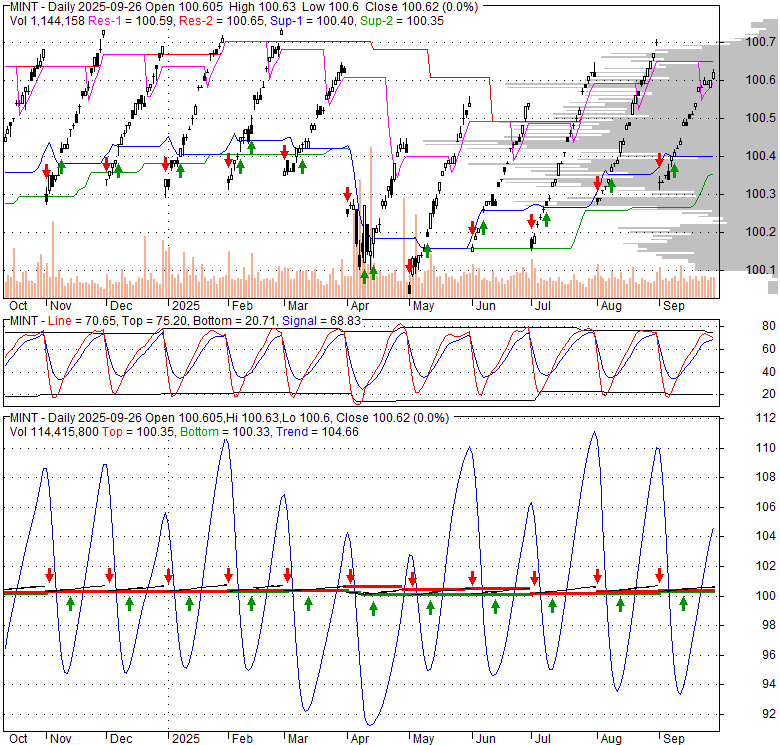Click the 20 level on the oscillator axis
The width and height of the screenshot is (780, 745).
[769, 394]
